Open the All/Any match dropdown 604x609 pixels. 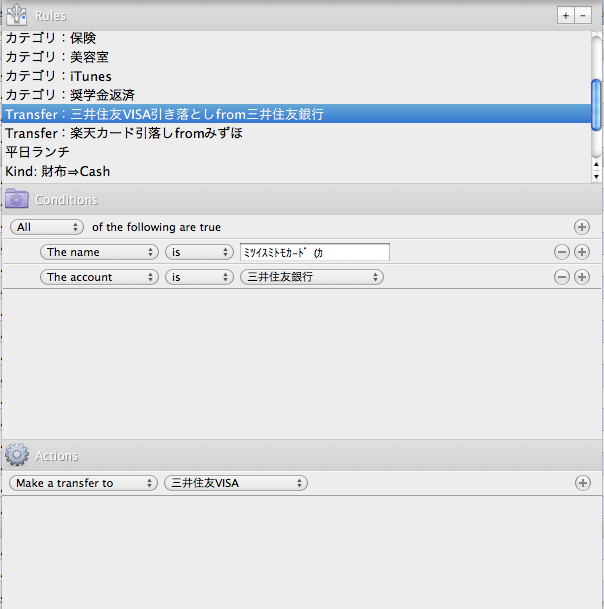coord(47,227)
